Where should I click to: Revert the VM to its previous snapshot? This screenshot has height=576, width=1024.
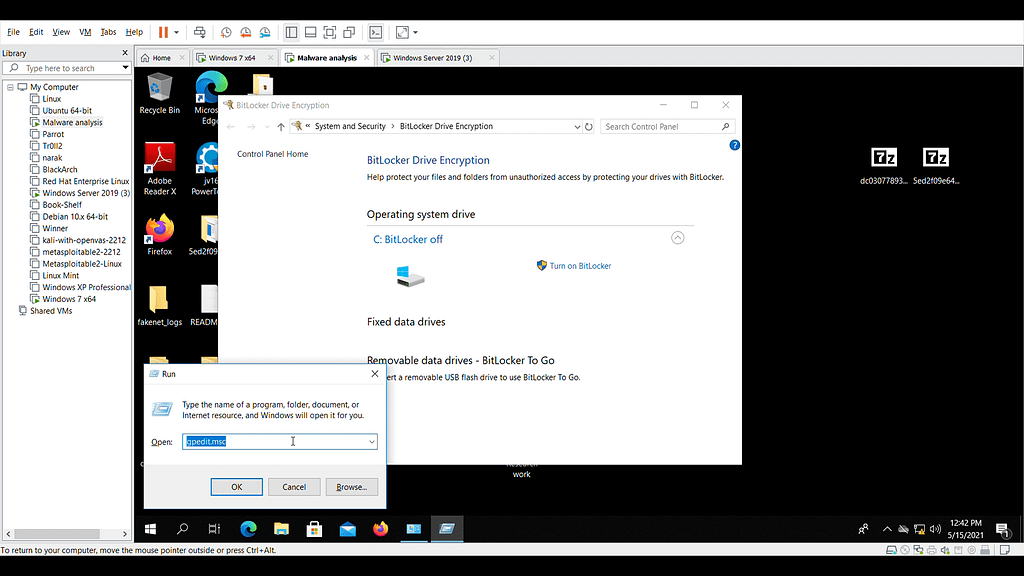click(x=246, y=32)
